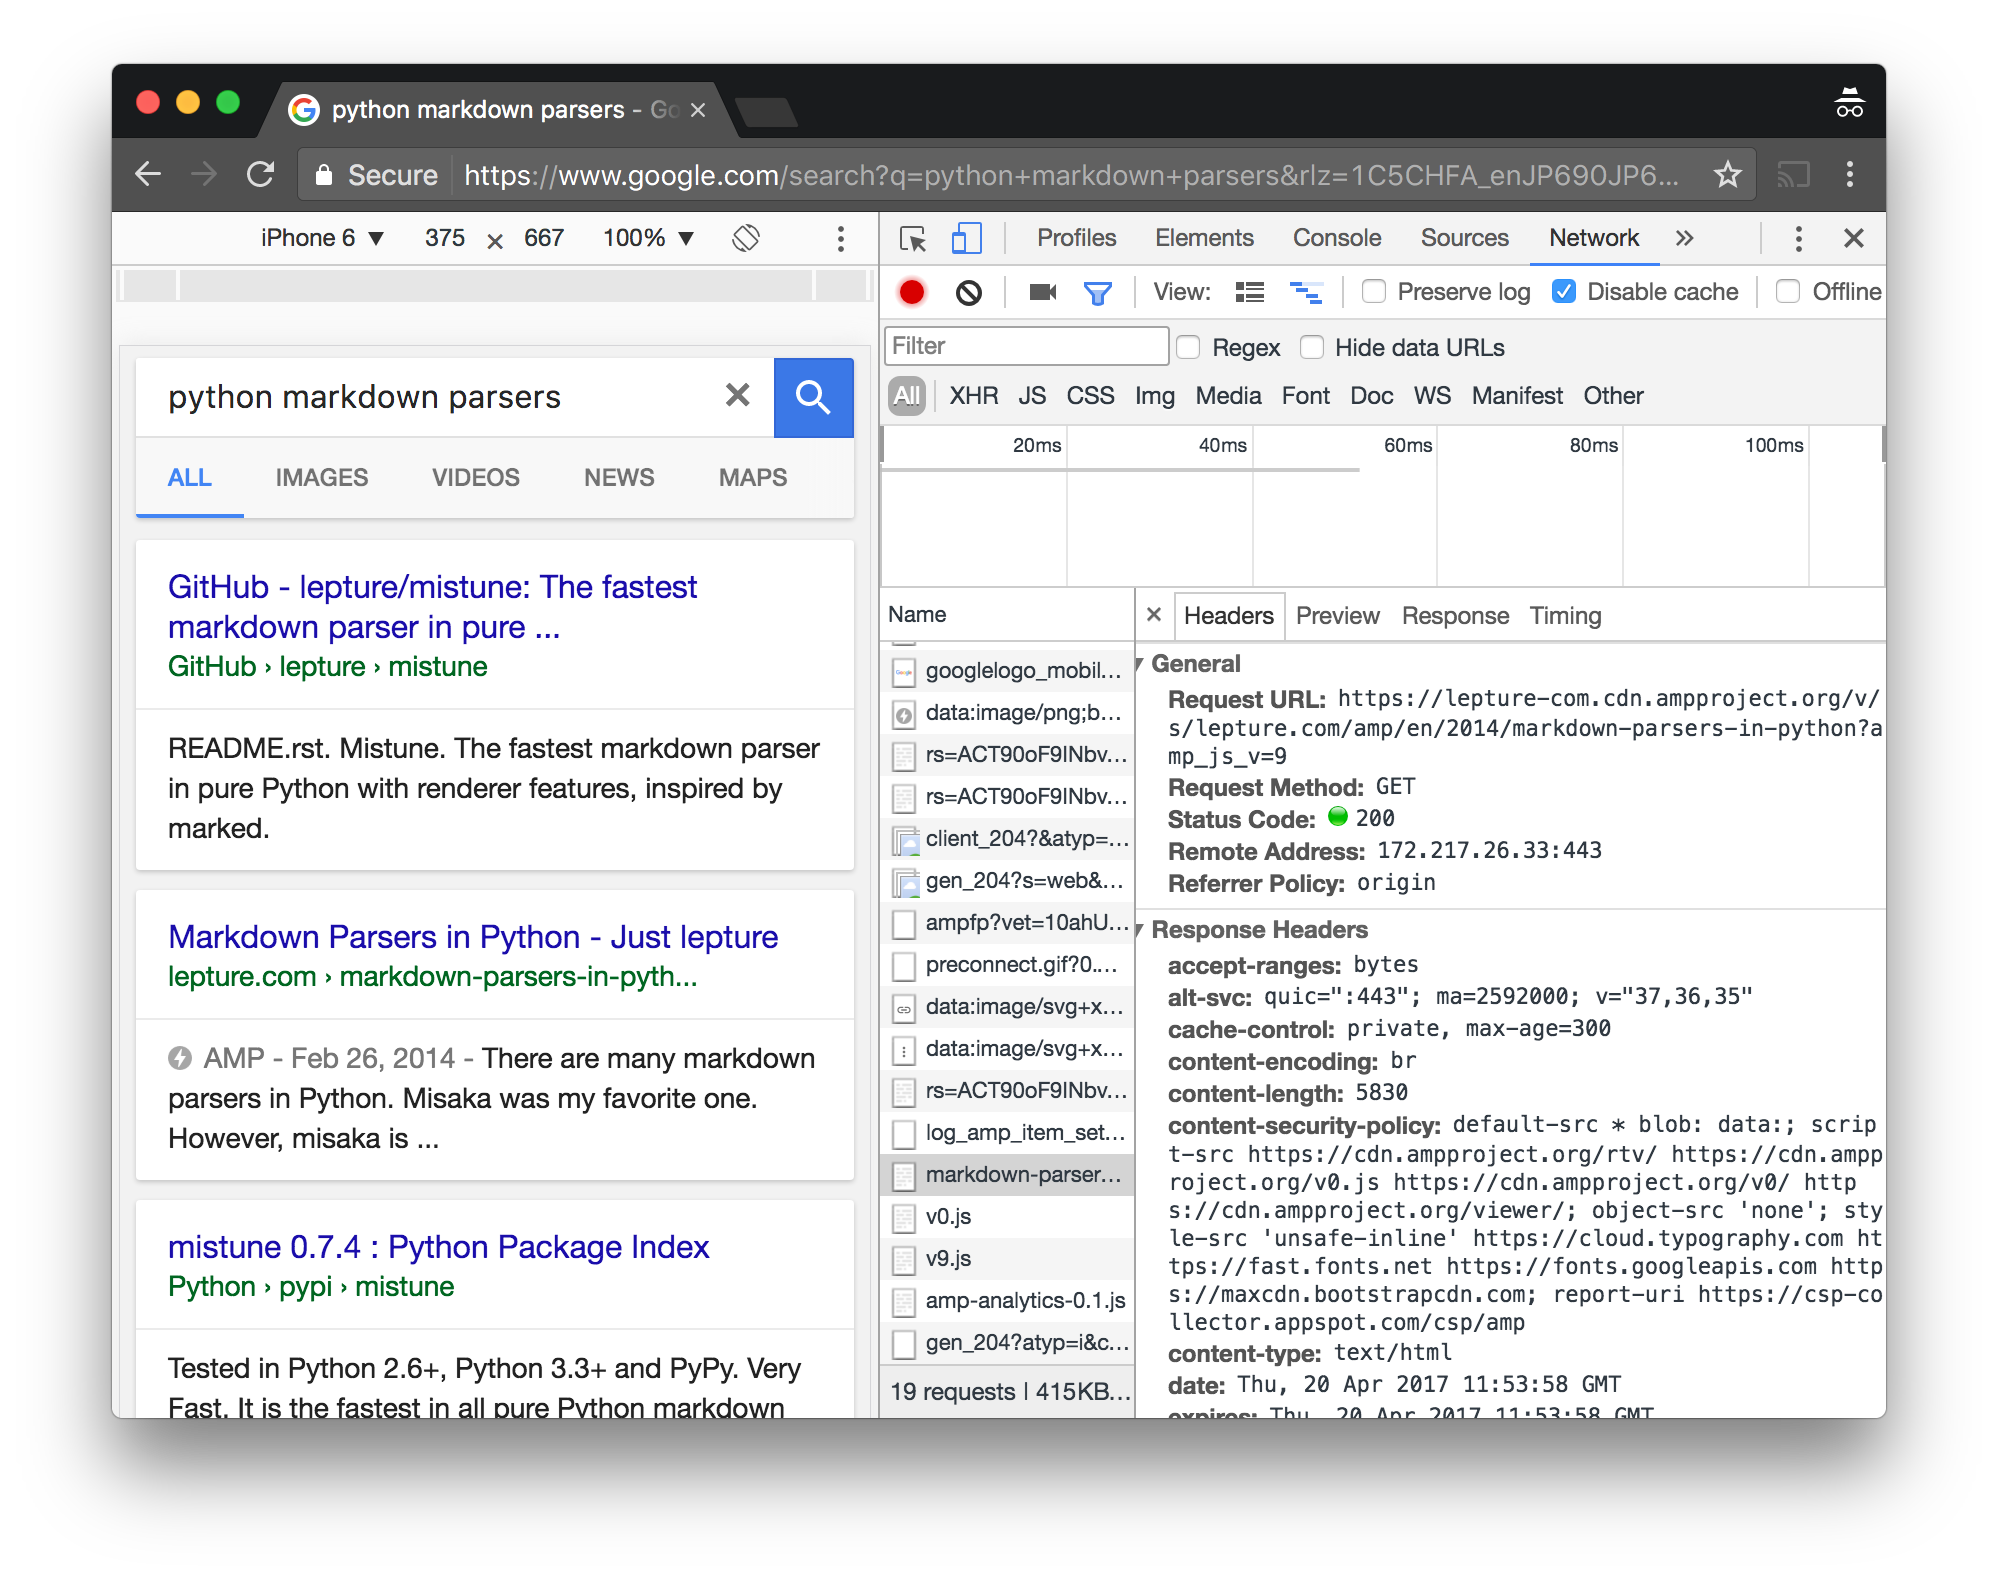Reload the page with refresh icon
1998x1578 pixels.
coord(261,175)
